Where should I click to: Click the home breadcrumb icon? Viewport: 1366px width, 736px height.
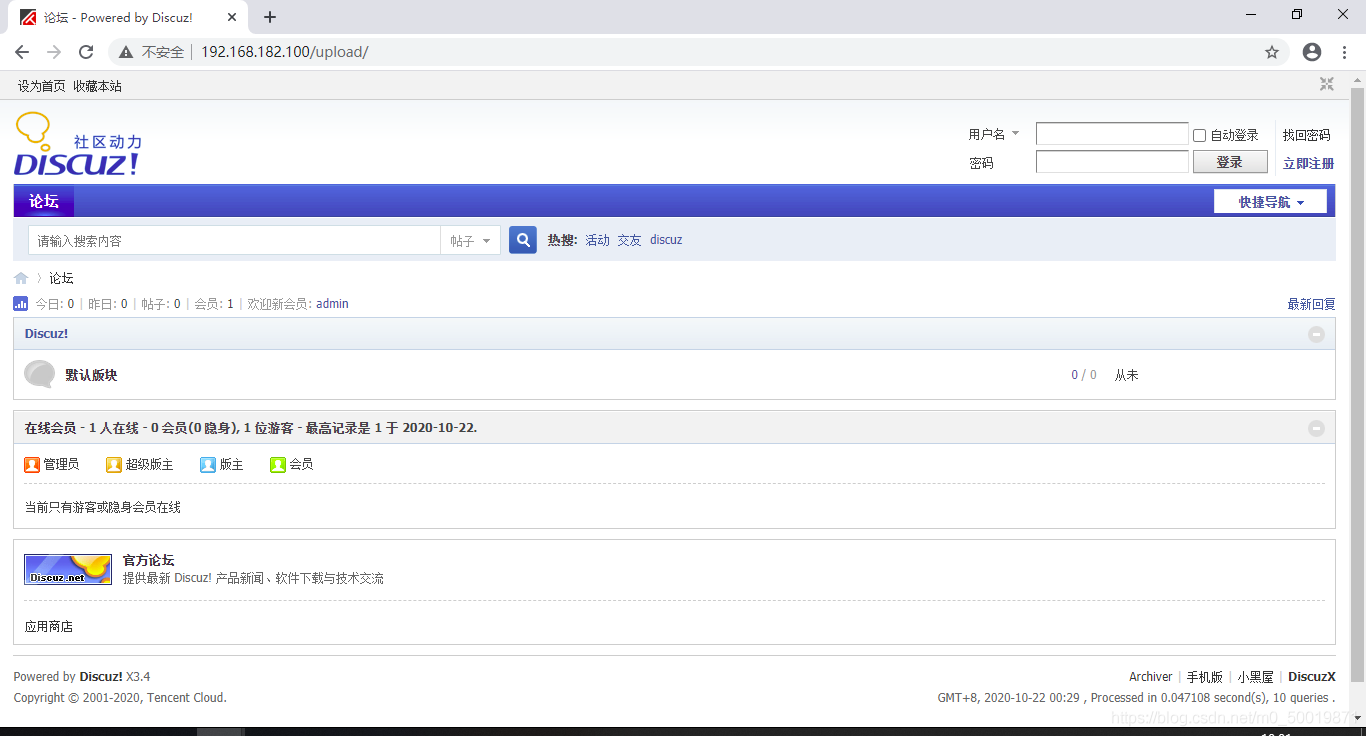pos(21,278)
